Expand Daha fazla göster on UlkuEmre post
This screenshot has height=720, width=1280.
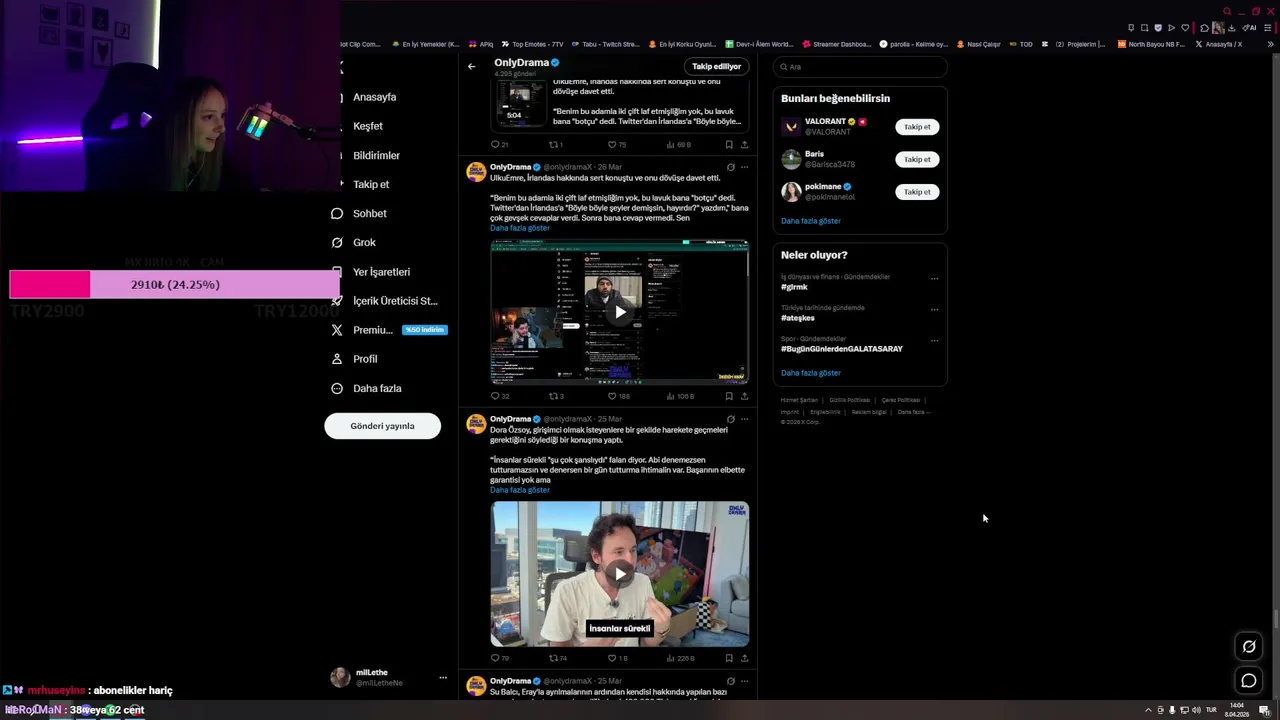coord(520,228)
